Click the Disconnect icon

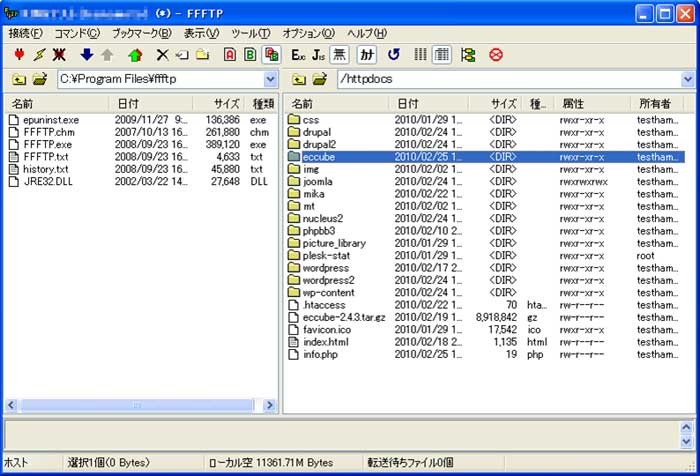(59, 54)
